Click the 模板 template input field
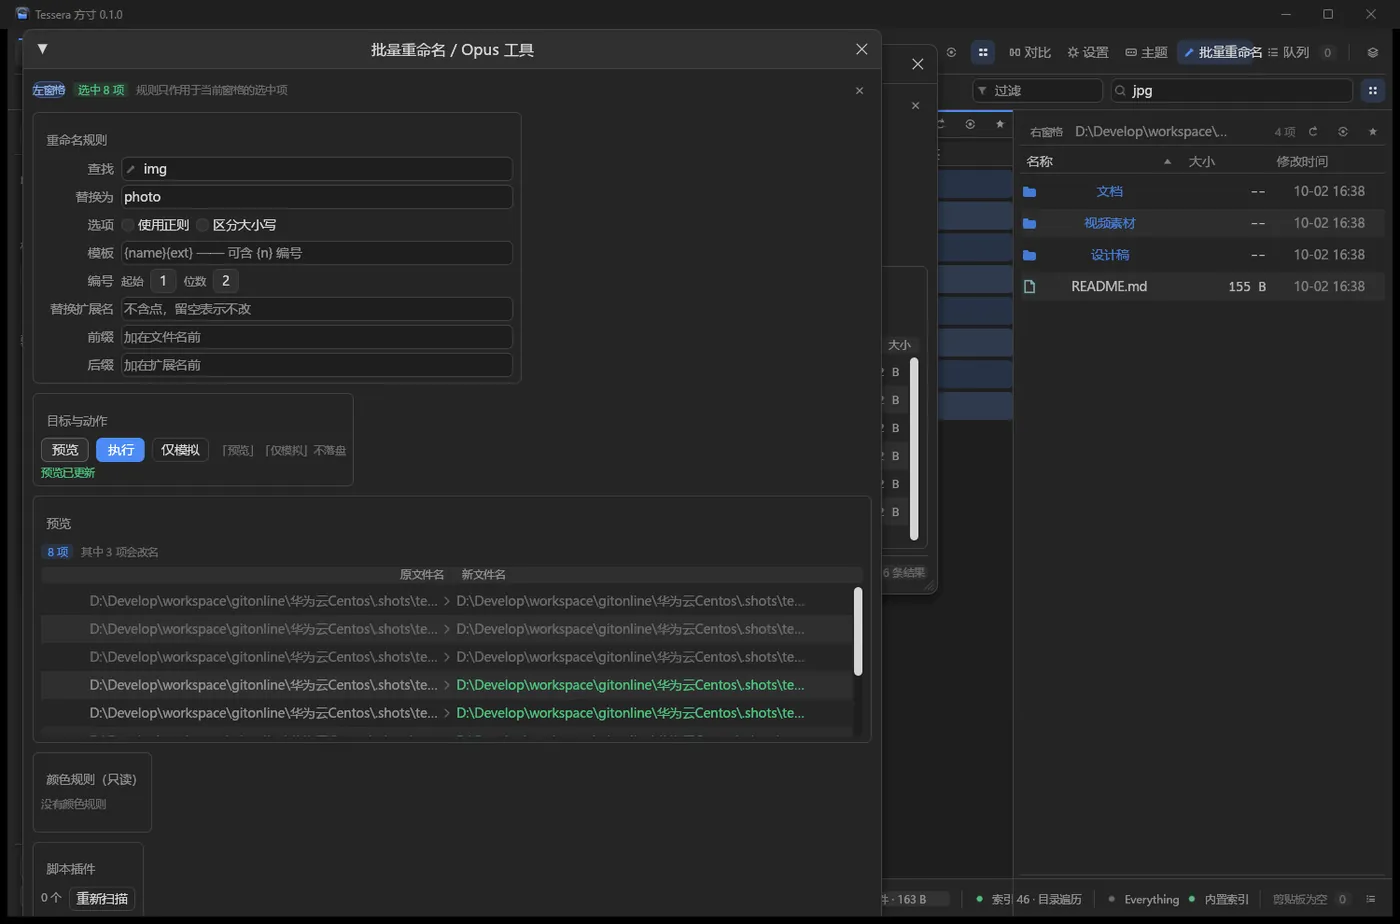Viewport: 1400px width, 924px height. [317, 253]
